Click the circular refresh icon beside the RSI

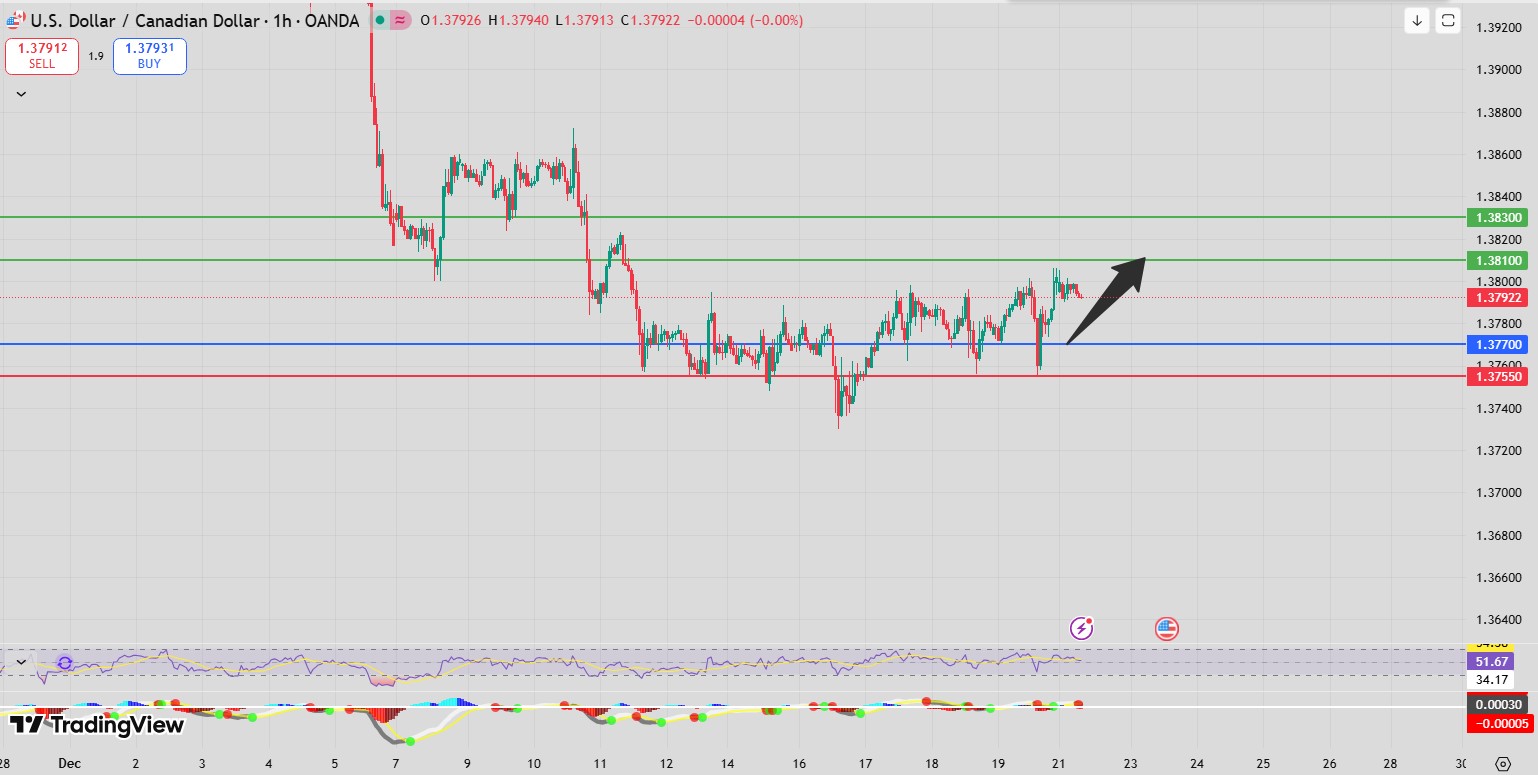click(64, 661)
